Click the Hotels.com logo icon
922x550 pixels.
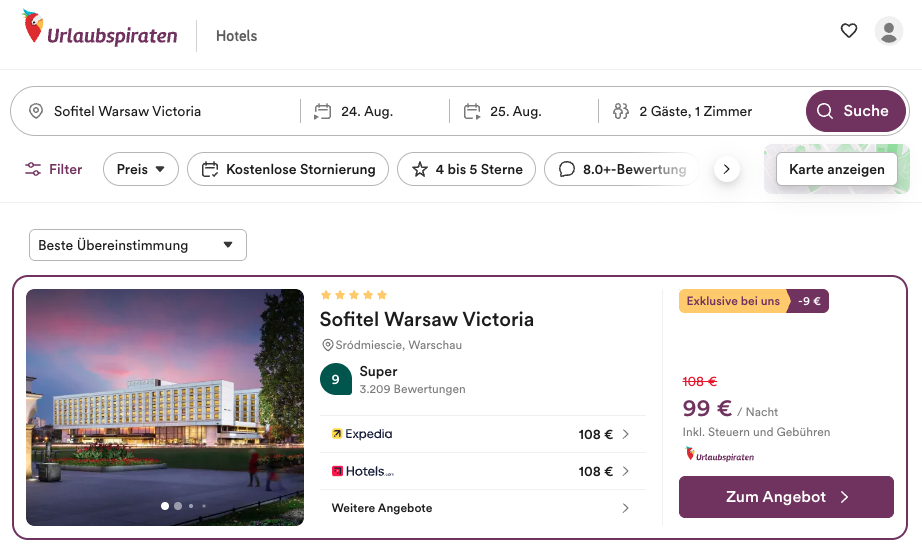[338, 471]
